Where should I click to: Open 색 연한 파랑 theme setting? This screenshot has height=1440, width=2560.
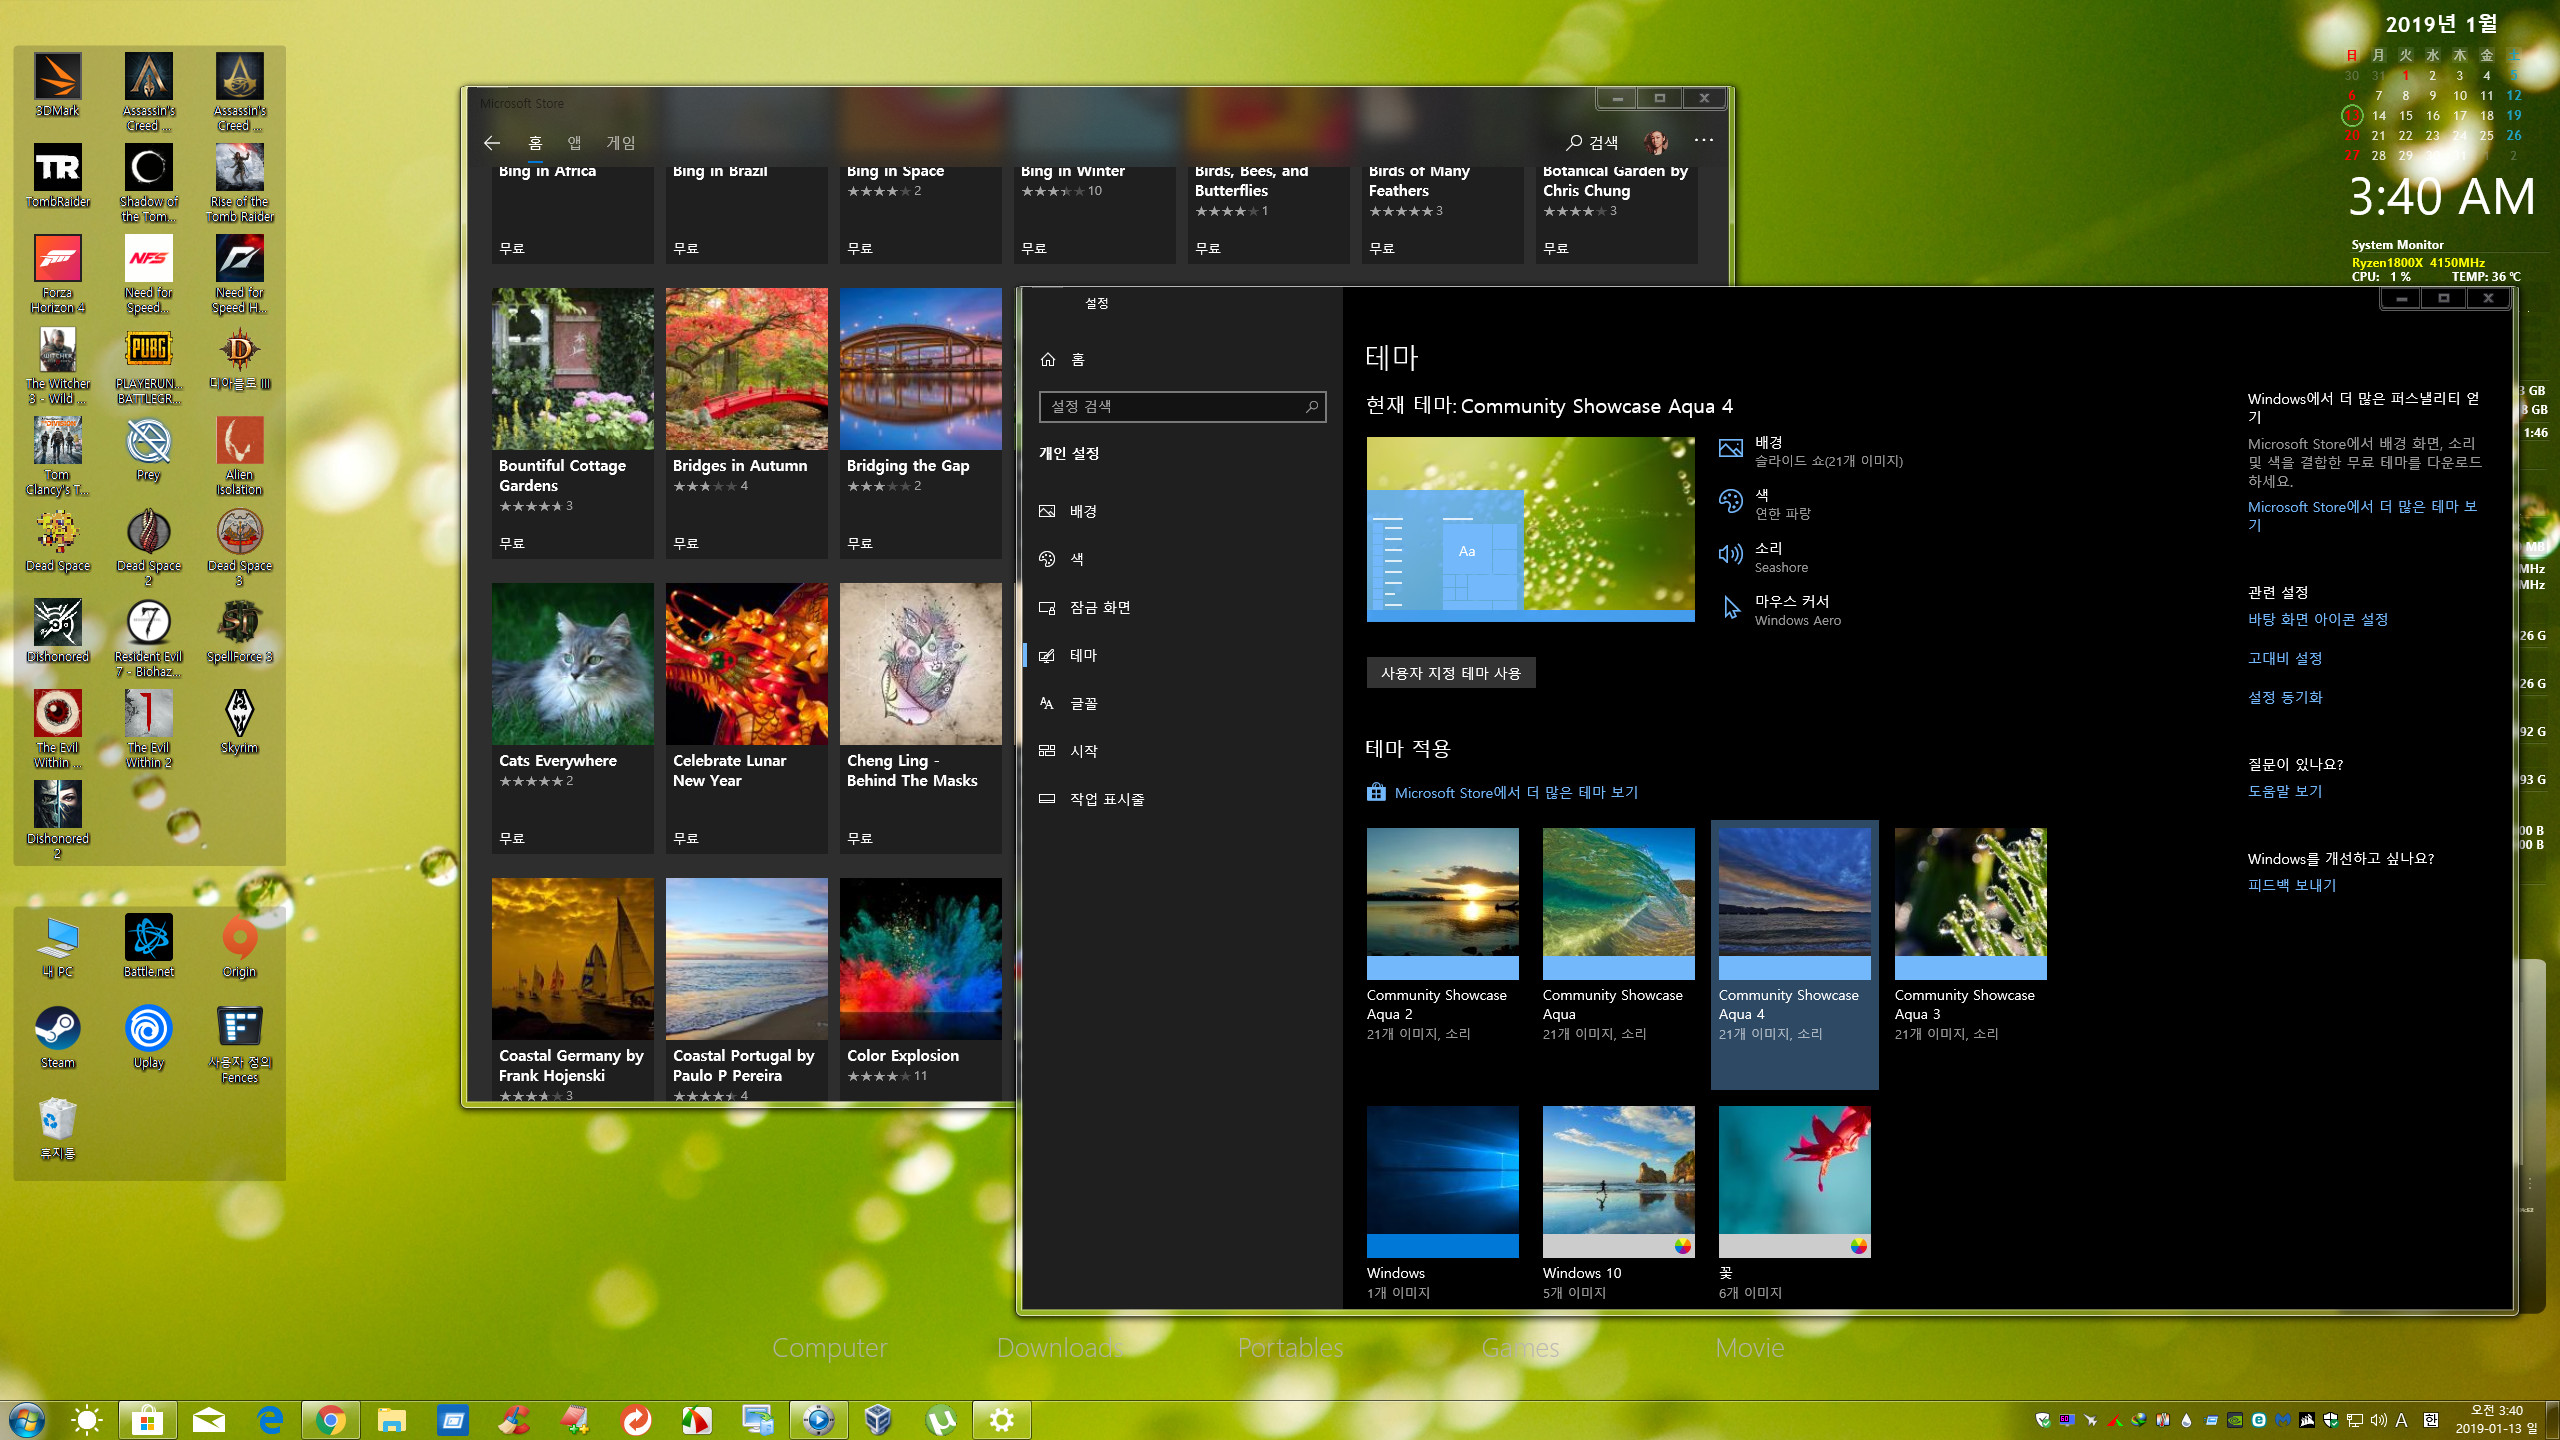click(1765, 504)
